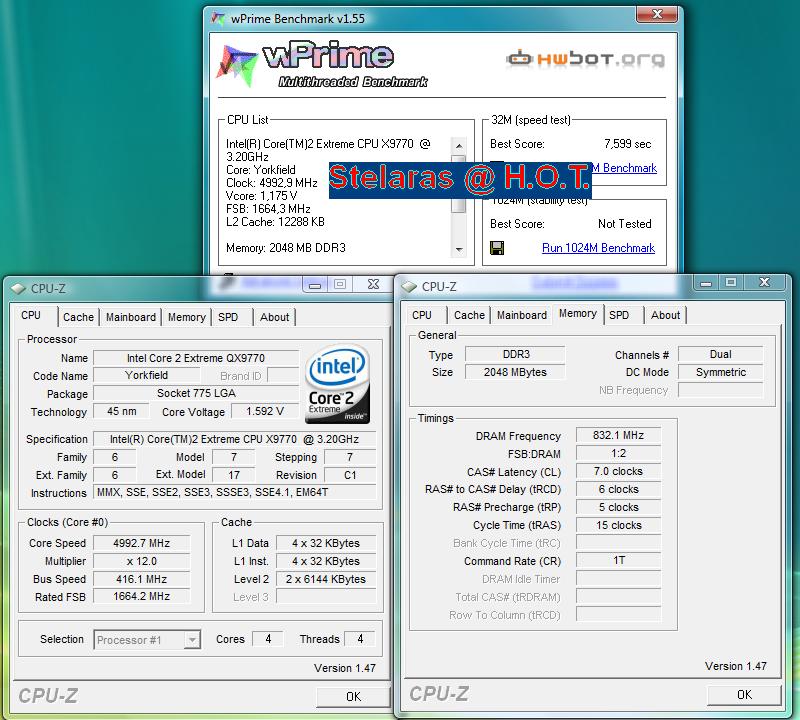The height and width of the screenshot is (720, 800).
Task: Maximize the CPU-Z Memory-timings window
Action: (731, 282)
